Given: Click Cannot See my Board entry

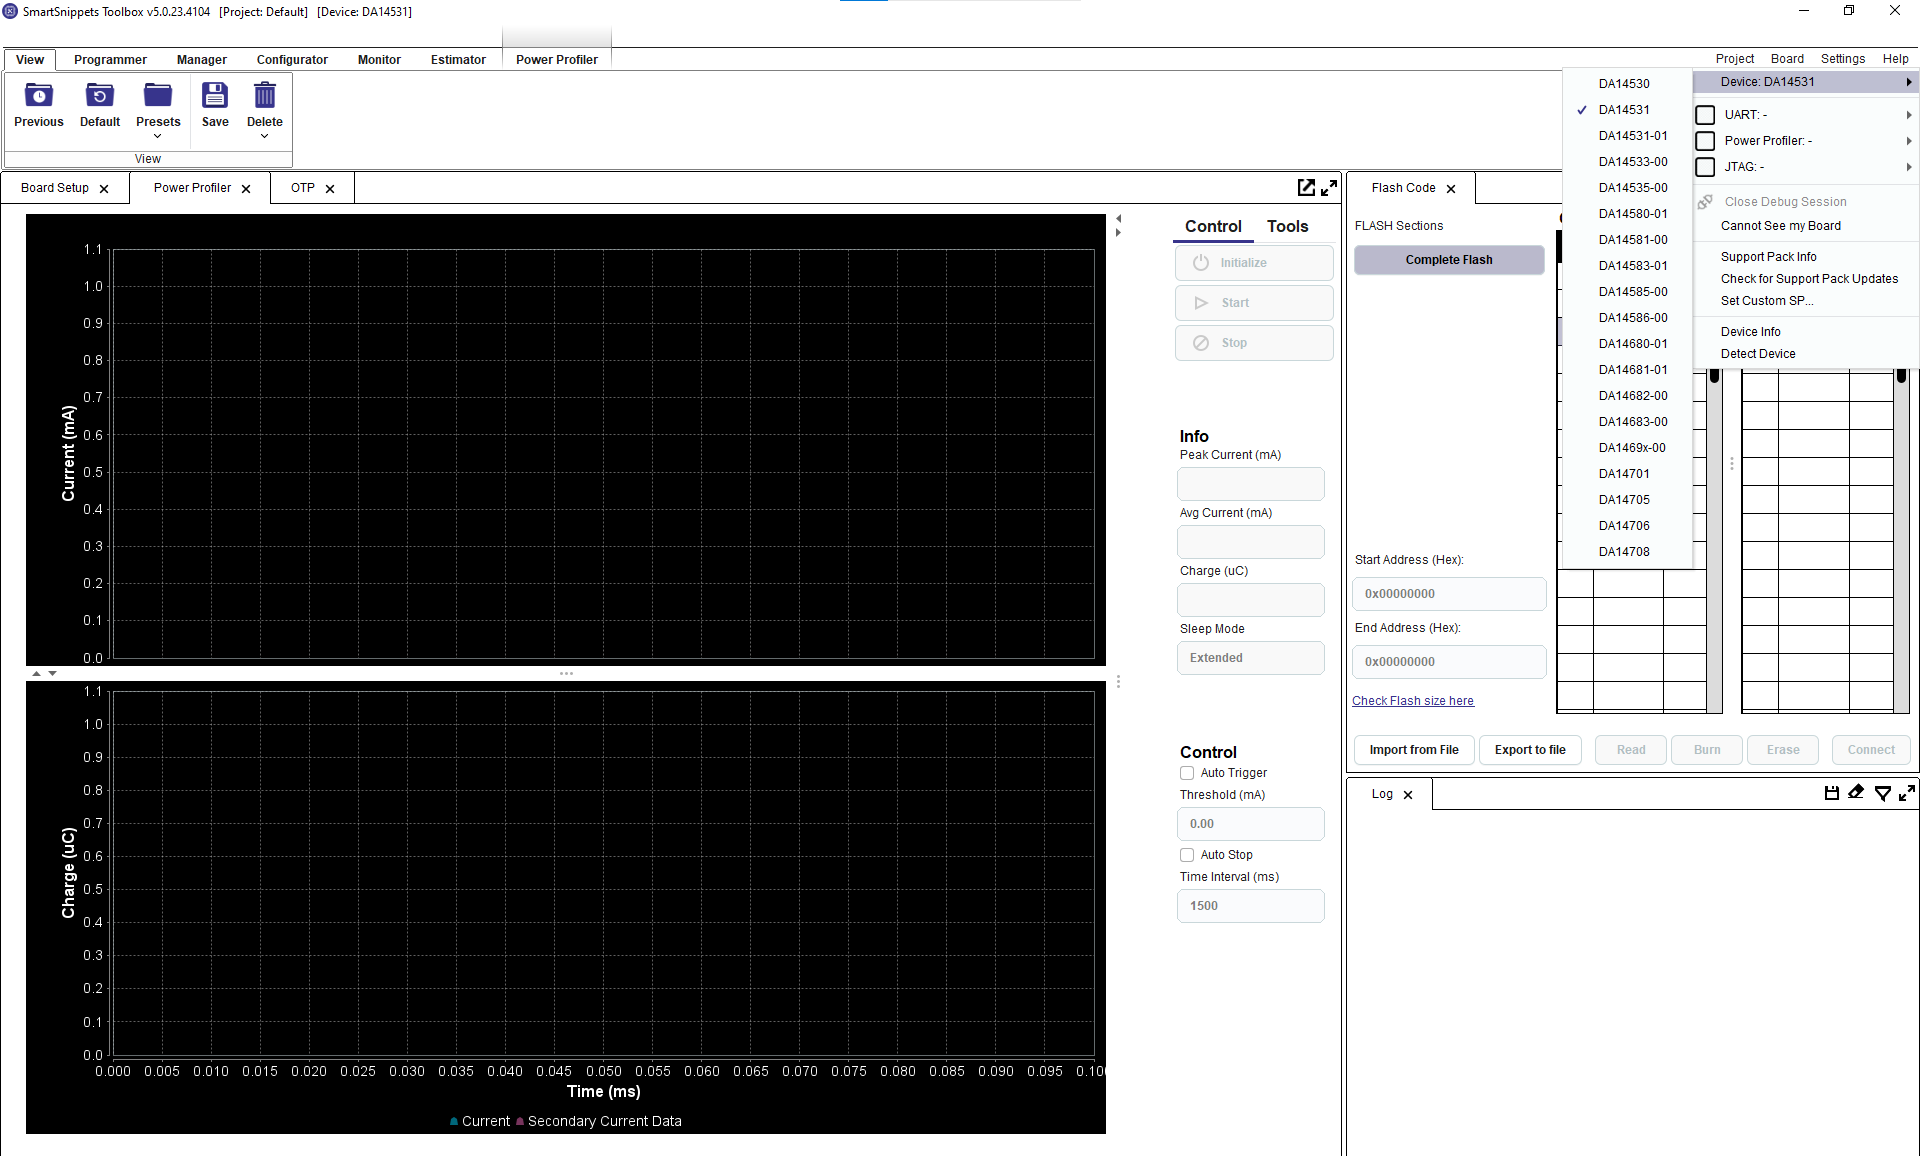Looking at the screenshot, I should [1781, 226].
